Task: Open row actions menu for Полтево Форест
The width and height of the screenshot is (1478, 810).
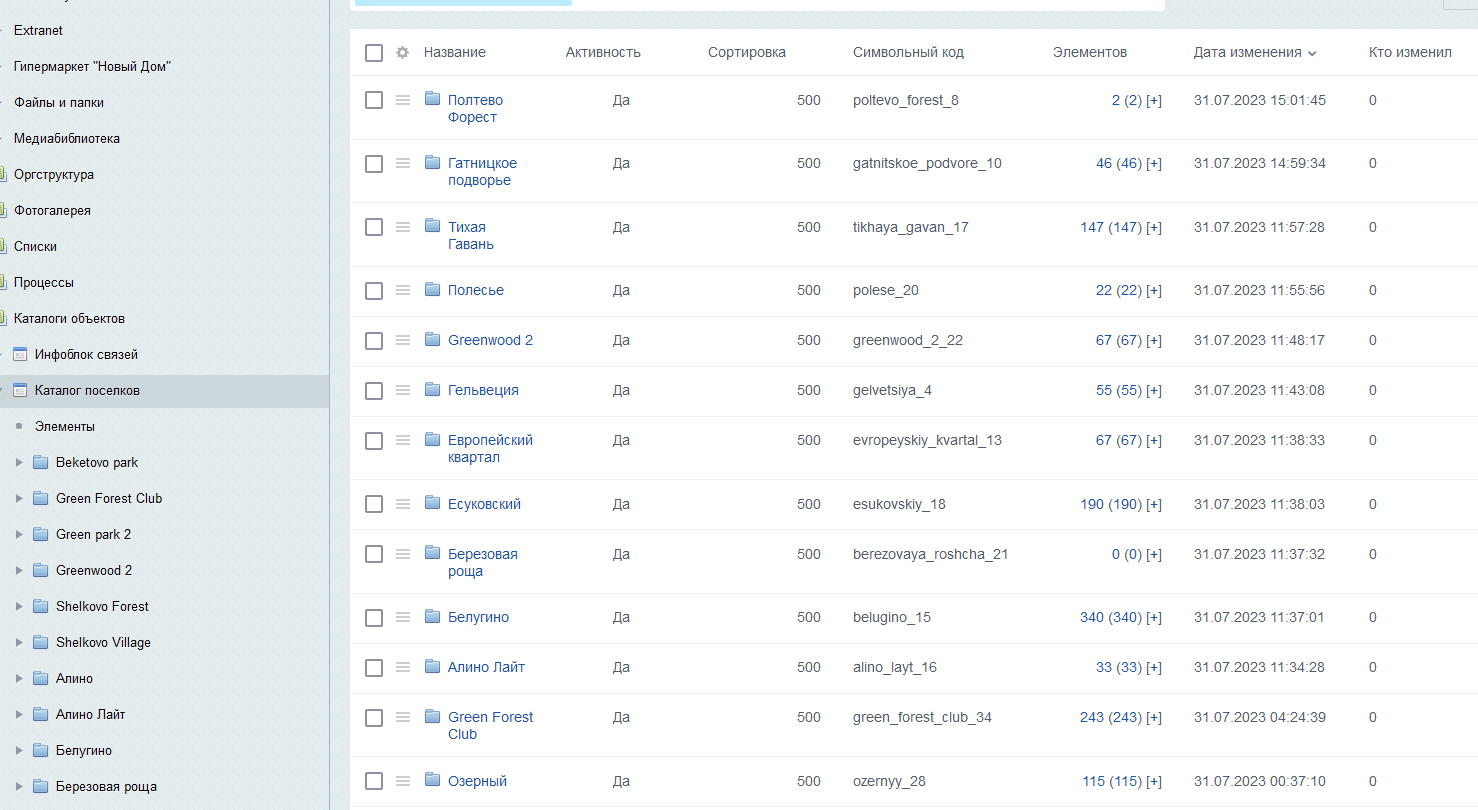Action: (x=403, y=100)
